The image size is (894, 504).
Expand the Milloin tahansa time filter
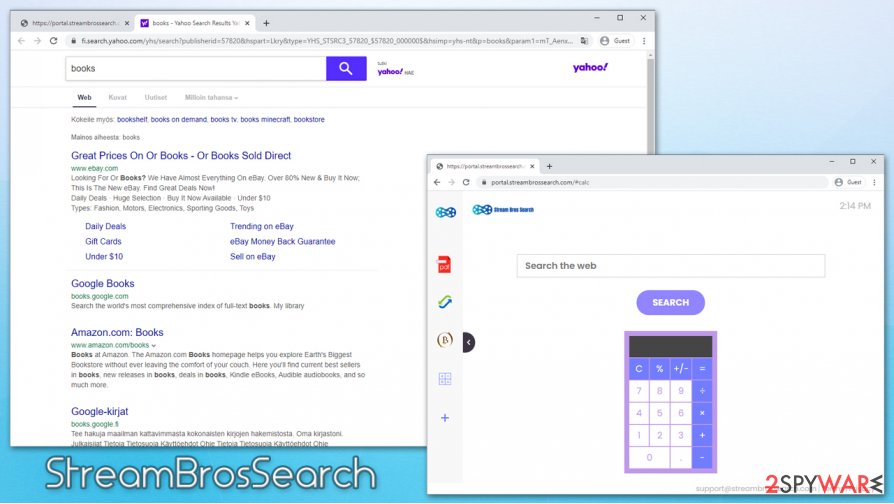coord(212,97)
